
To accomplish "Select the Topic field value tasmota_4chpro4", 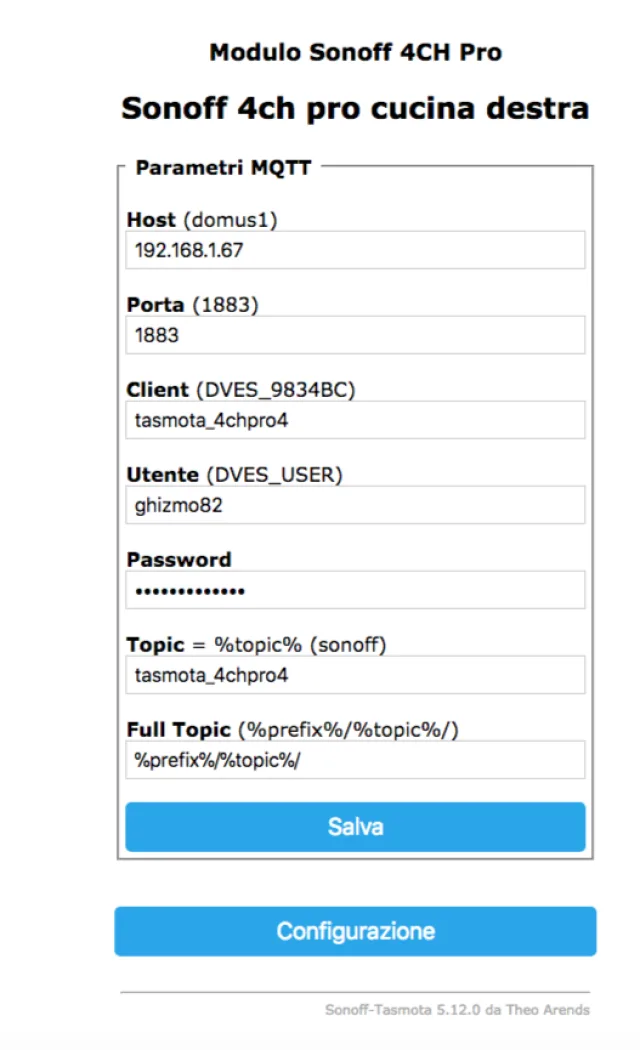I will tap(355, 675).
